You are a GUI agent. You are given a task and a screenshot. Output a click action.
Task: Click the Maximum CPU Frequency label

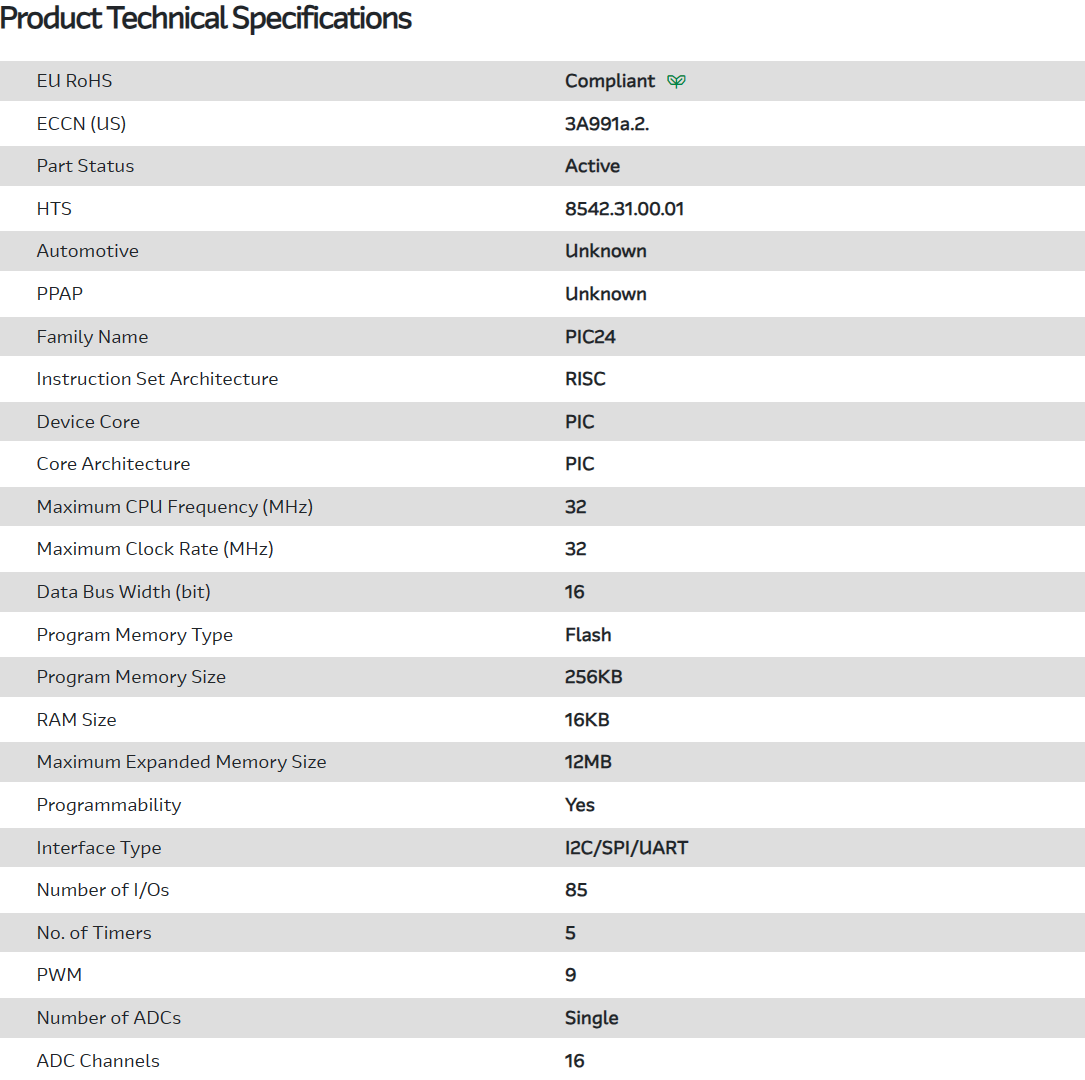pyautogui.click(x=175, y=507)
